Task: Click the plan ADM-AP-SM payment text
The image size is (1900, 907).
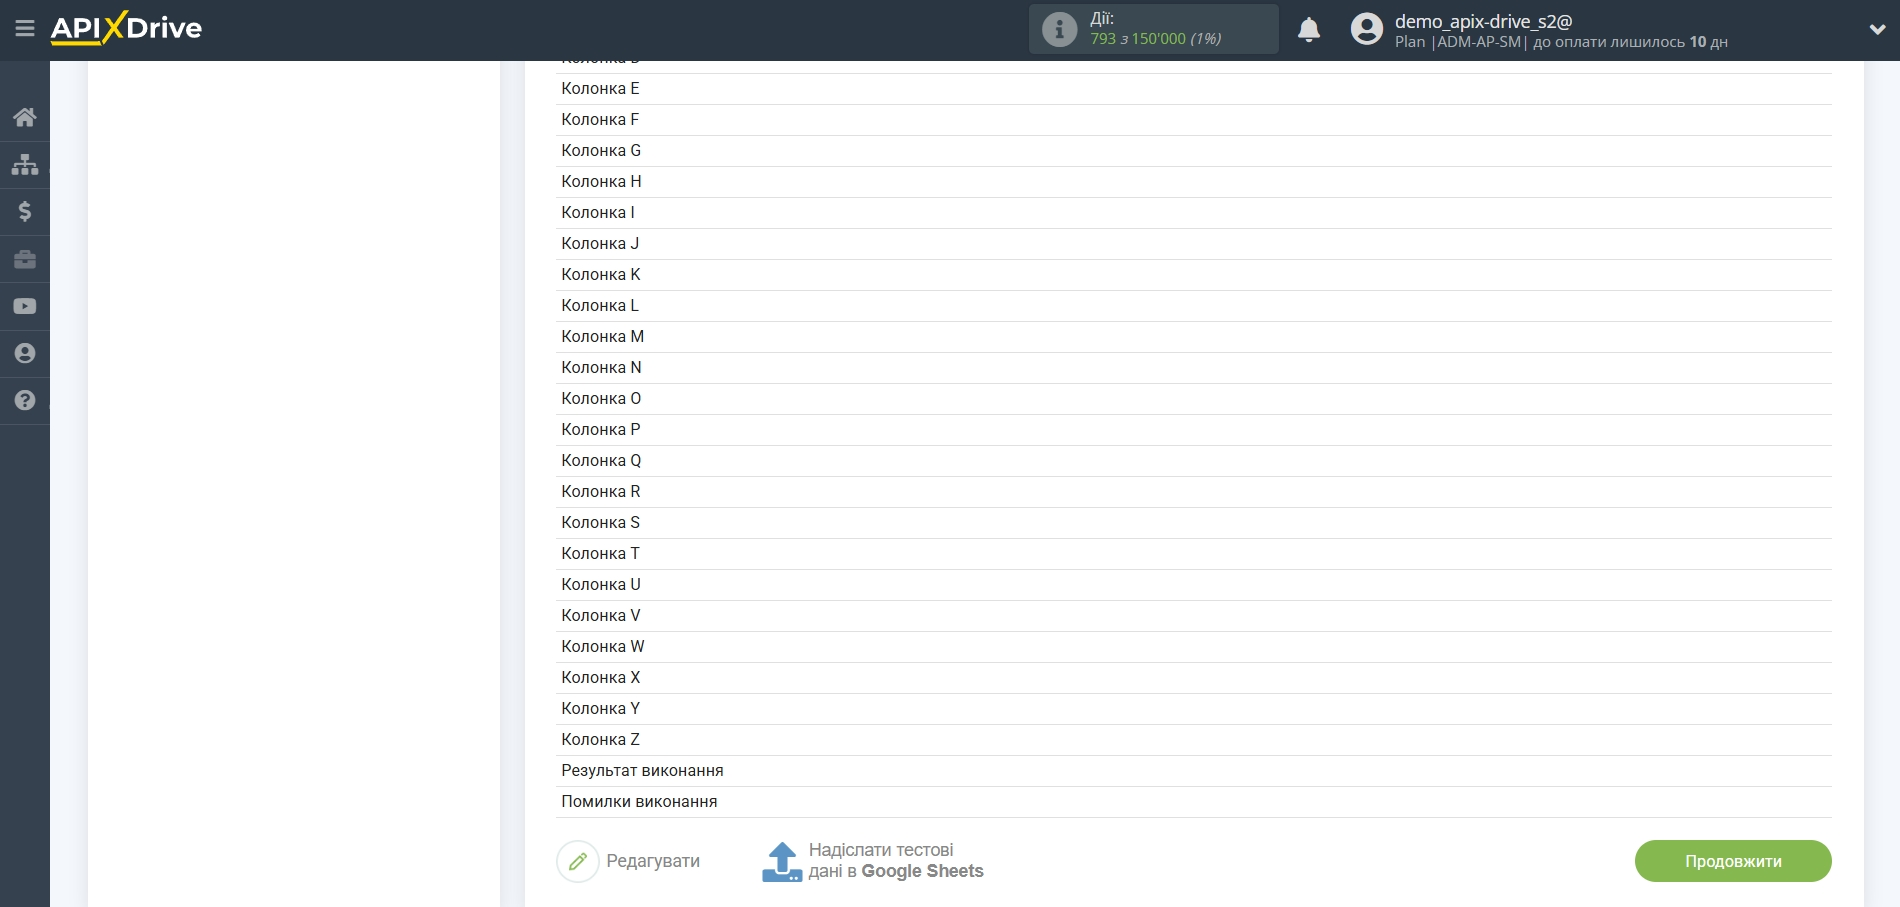Action: pos(1561,42)
